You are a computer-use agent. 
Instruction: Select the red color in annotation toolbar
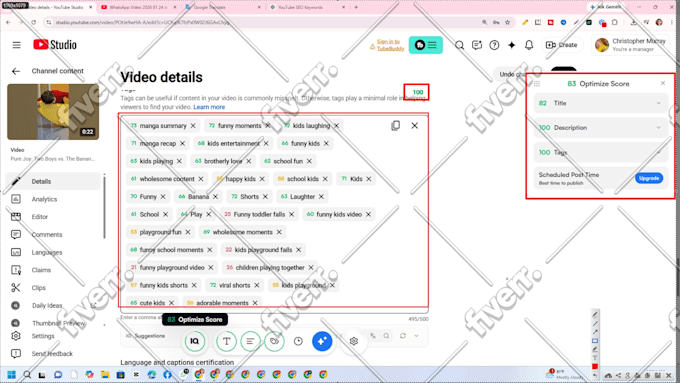(x=595, y=367)
